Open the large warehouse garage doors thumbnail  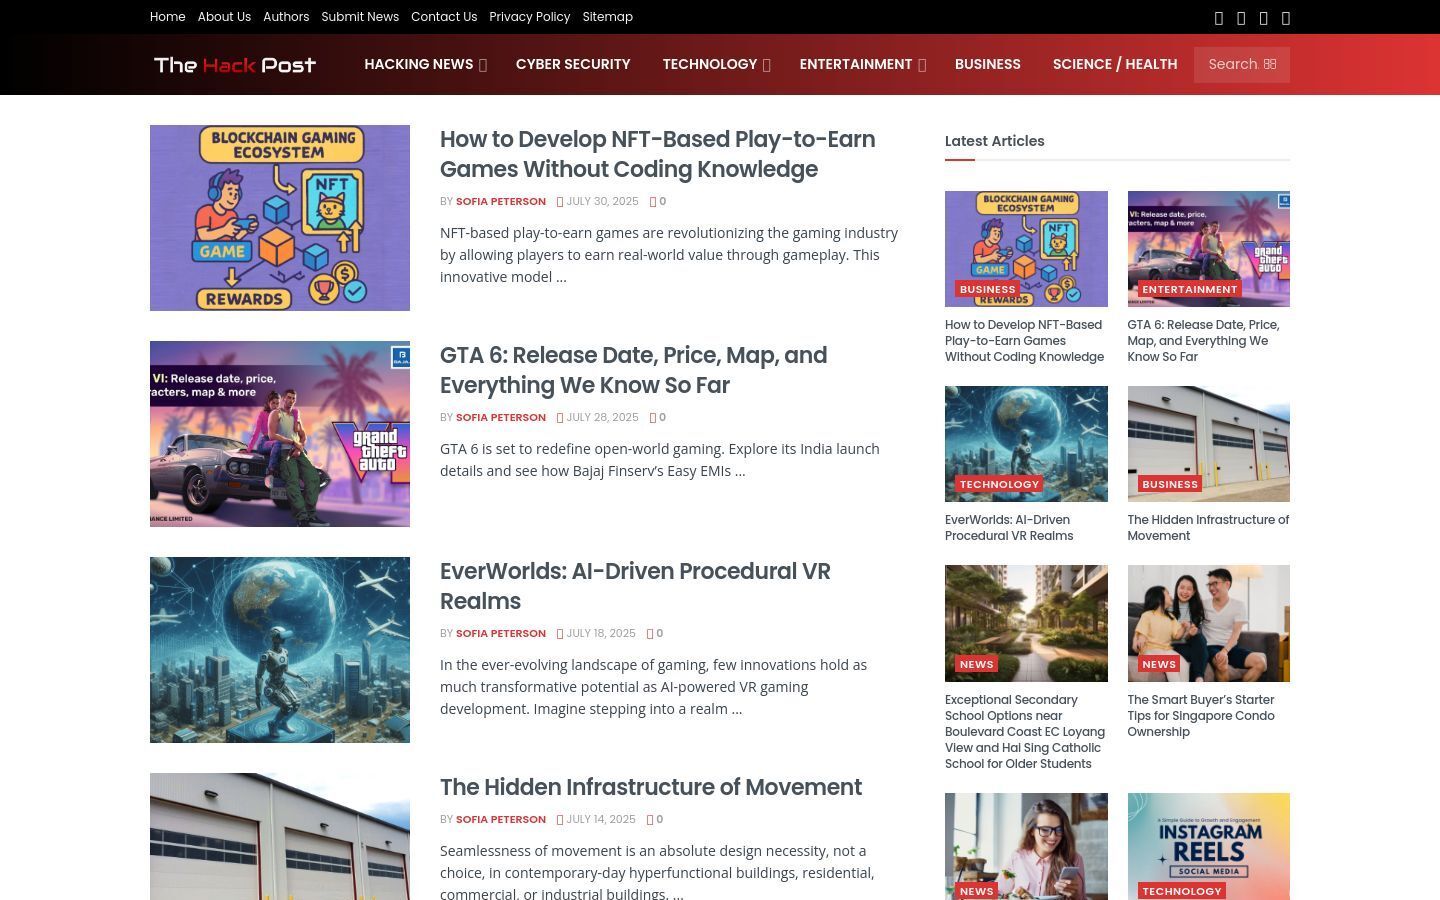280,836
